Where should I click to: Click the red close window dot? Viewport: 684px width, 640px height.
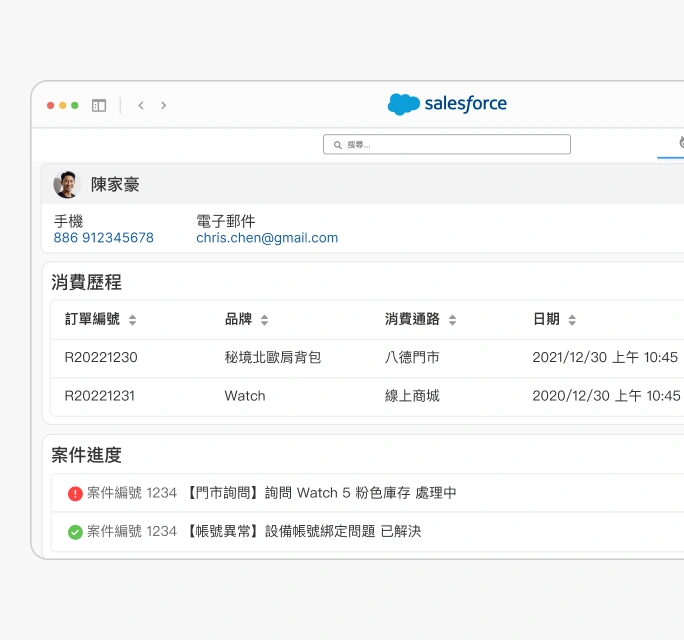(51, 106)
